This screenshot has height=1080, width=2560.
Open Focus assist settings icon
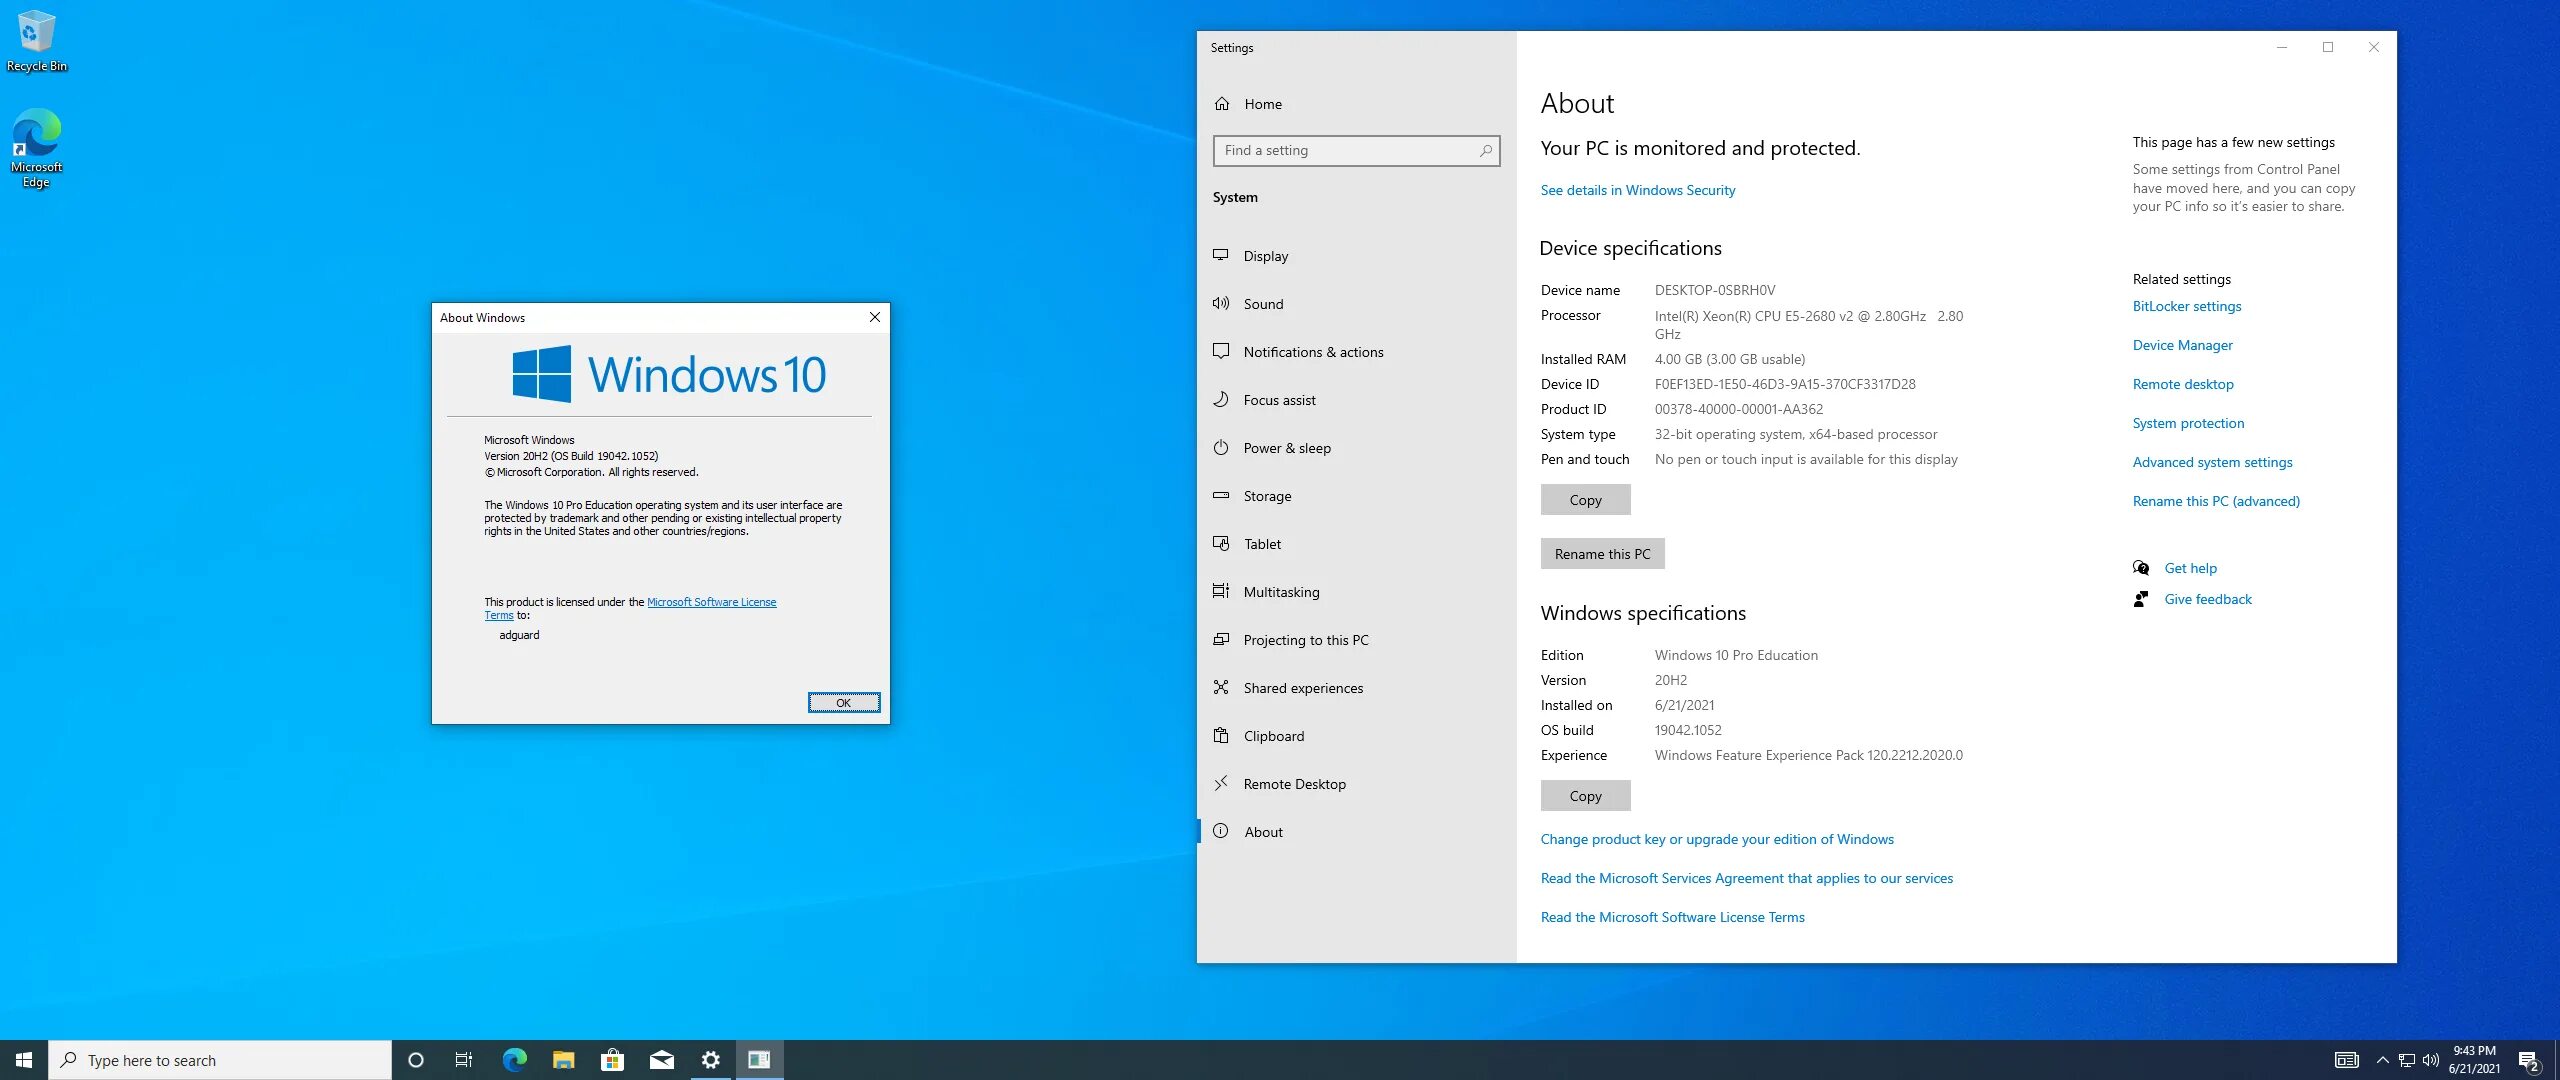[x=1223, y=400]
